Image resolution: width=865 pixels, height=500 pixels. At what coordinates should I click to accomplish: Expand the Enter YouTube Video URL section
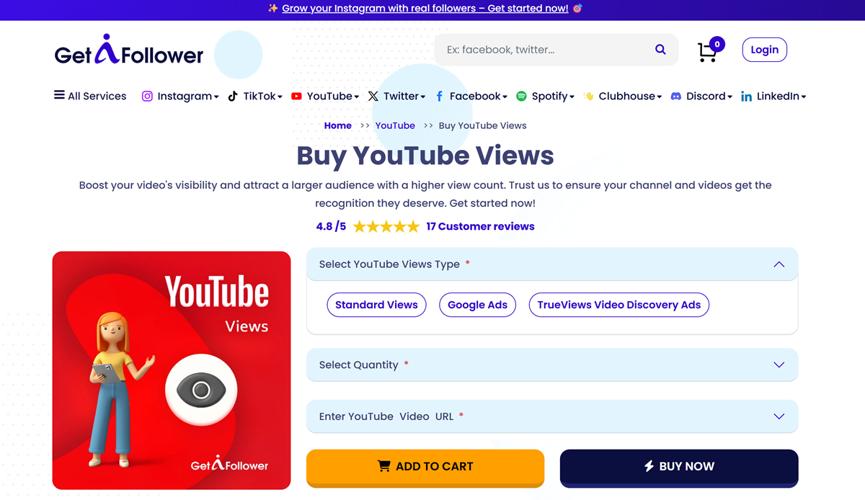(778, 417)
